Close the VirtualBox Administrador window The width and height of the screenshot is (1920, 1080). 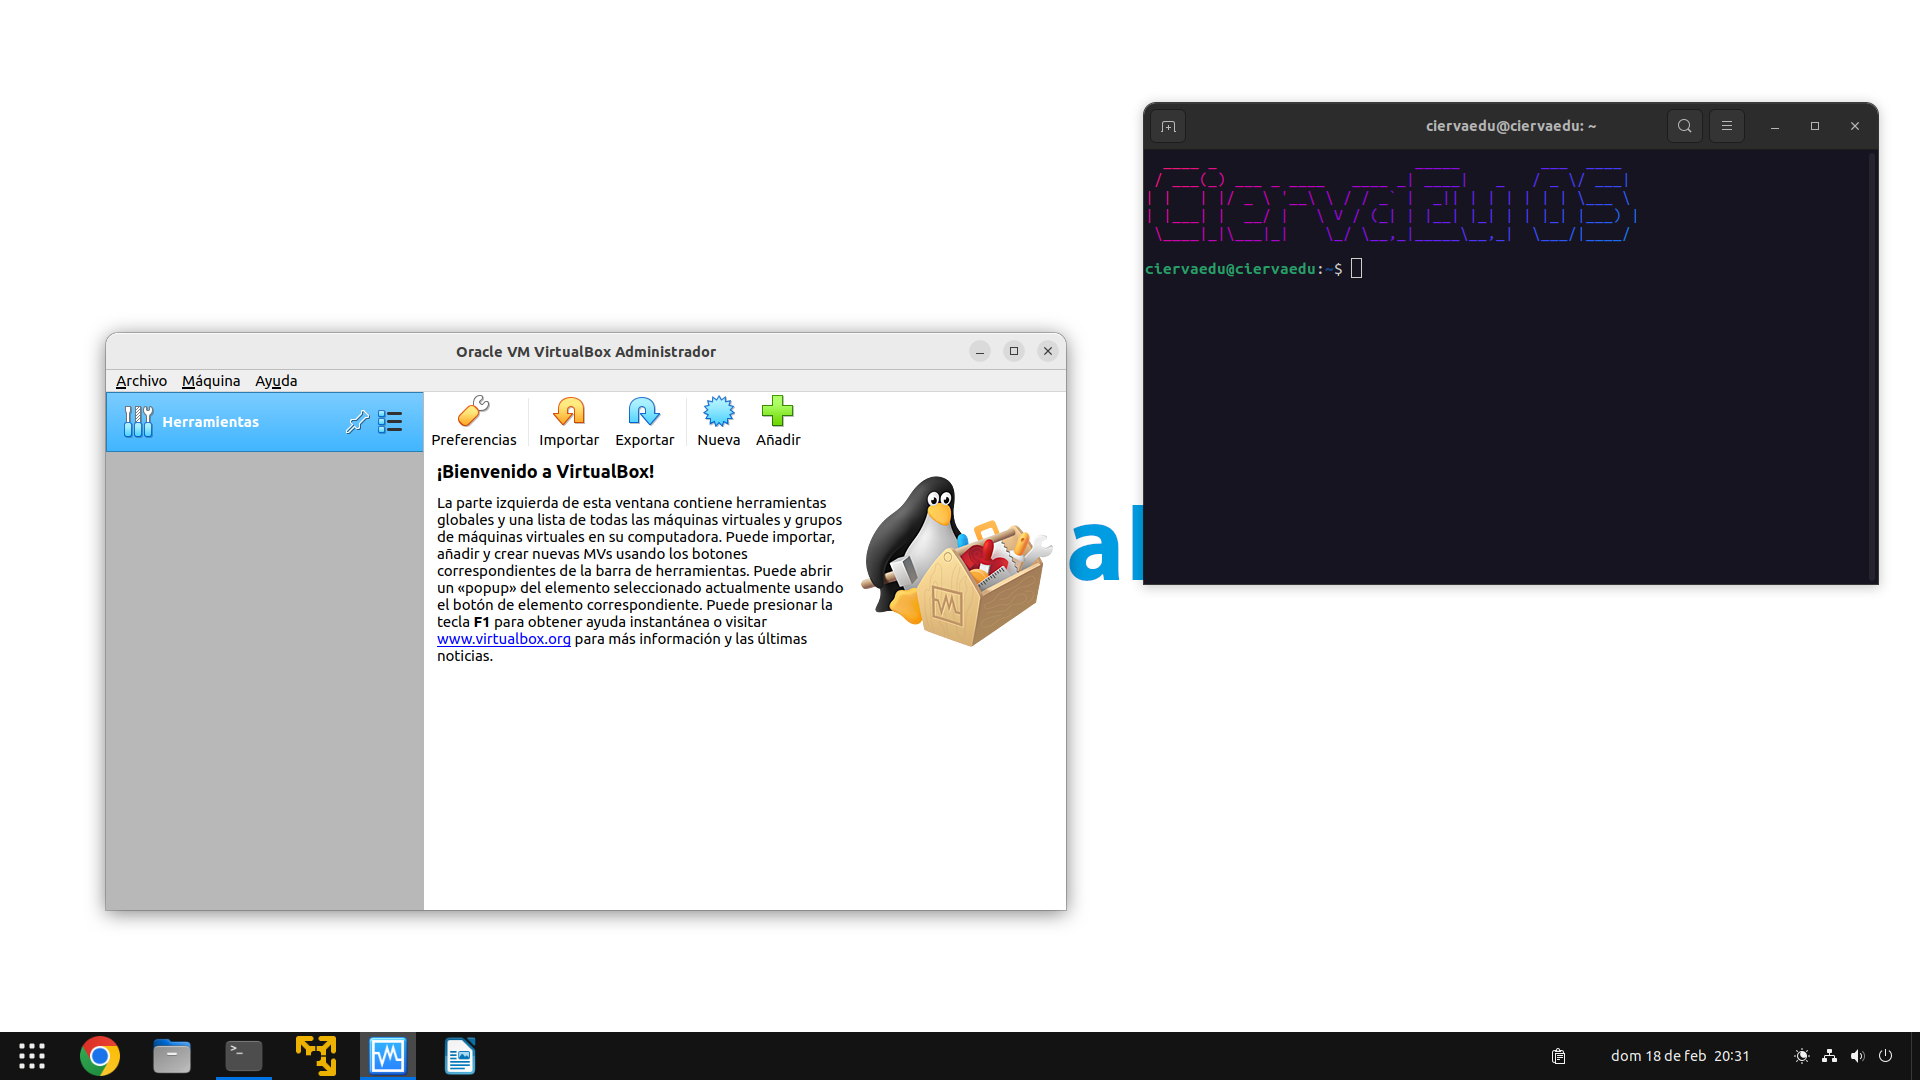1048,351
